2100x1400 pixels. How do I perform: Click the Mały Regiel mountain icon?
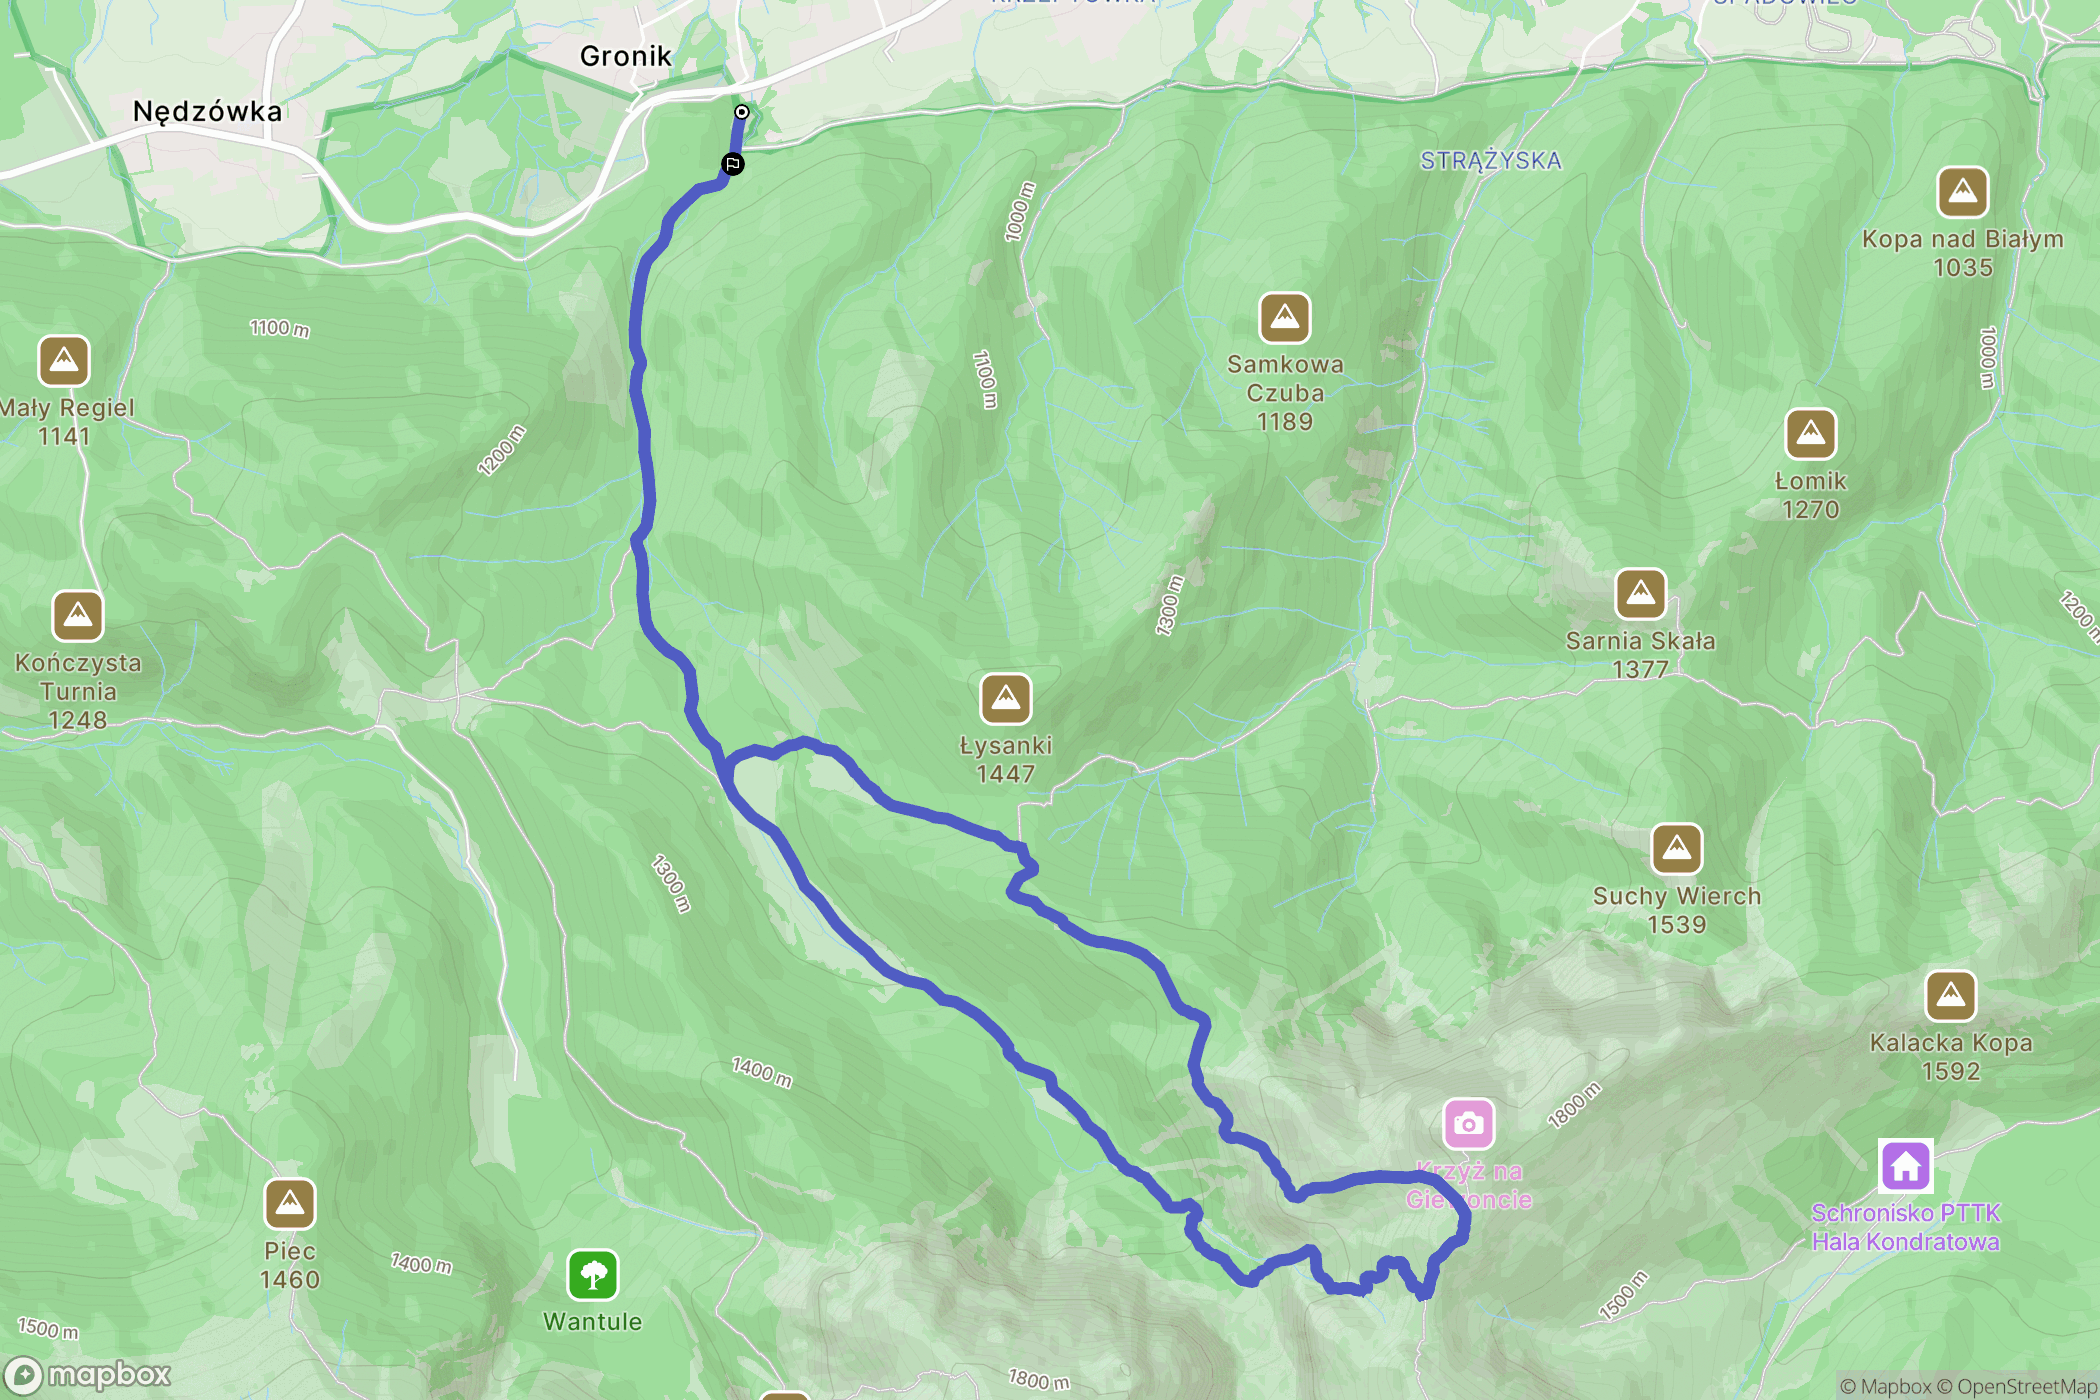(64, 361)
